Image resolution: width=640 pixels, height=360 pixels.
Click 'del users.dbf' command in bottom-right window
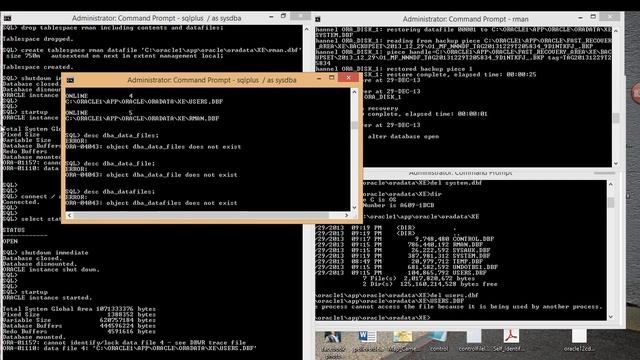tap(455, 295)
